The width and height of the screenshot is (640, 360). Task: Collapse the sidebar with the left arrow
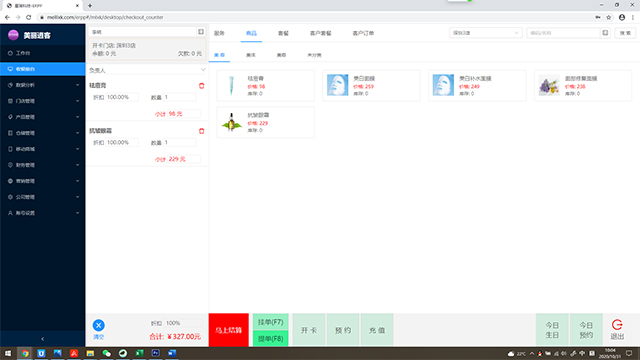(42, 339)
